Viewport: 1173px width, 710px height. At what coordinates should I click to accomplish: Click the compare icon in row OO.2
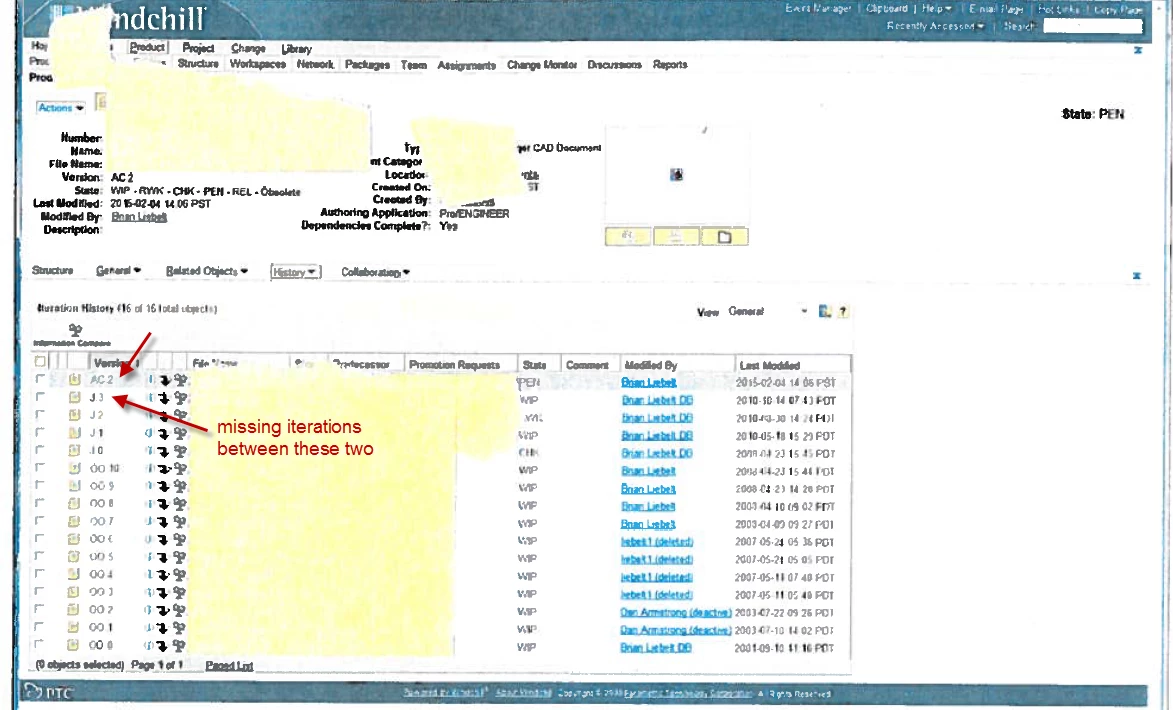pyautogui.click(x=180, y=610)
